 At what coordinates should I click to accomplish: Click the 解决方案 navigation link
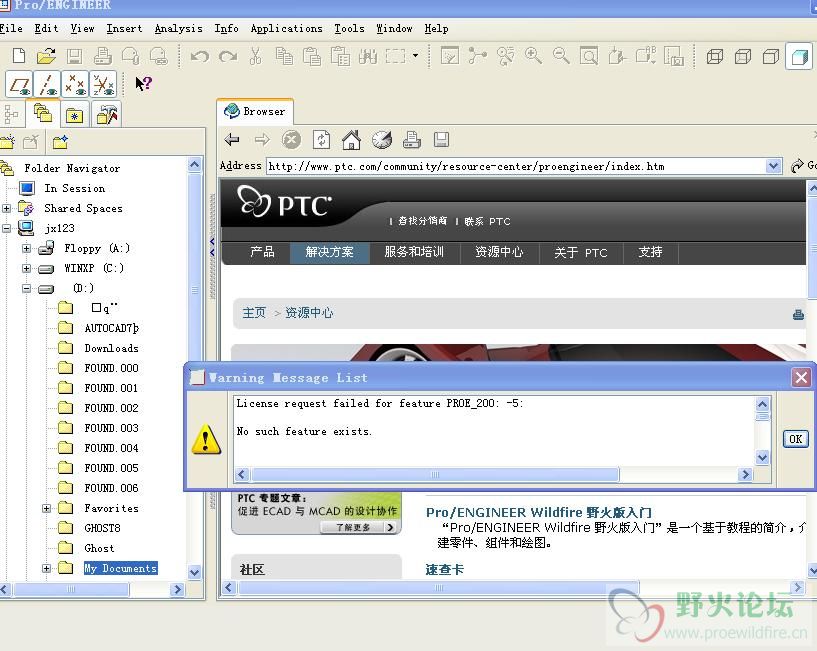click(329, 252)
